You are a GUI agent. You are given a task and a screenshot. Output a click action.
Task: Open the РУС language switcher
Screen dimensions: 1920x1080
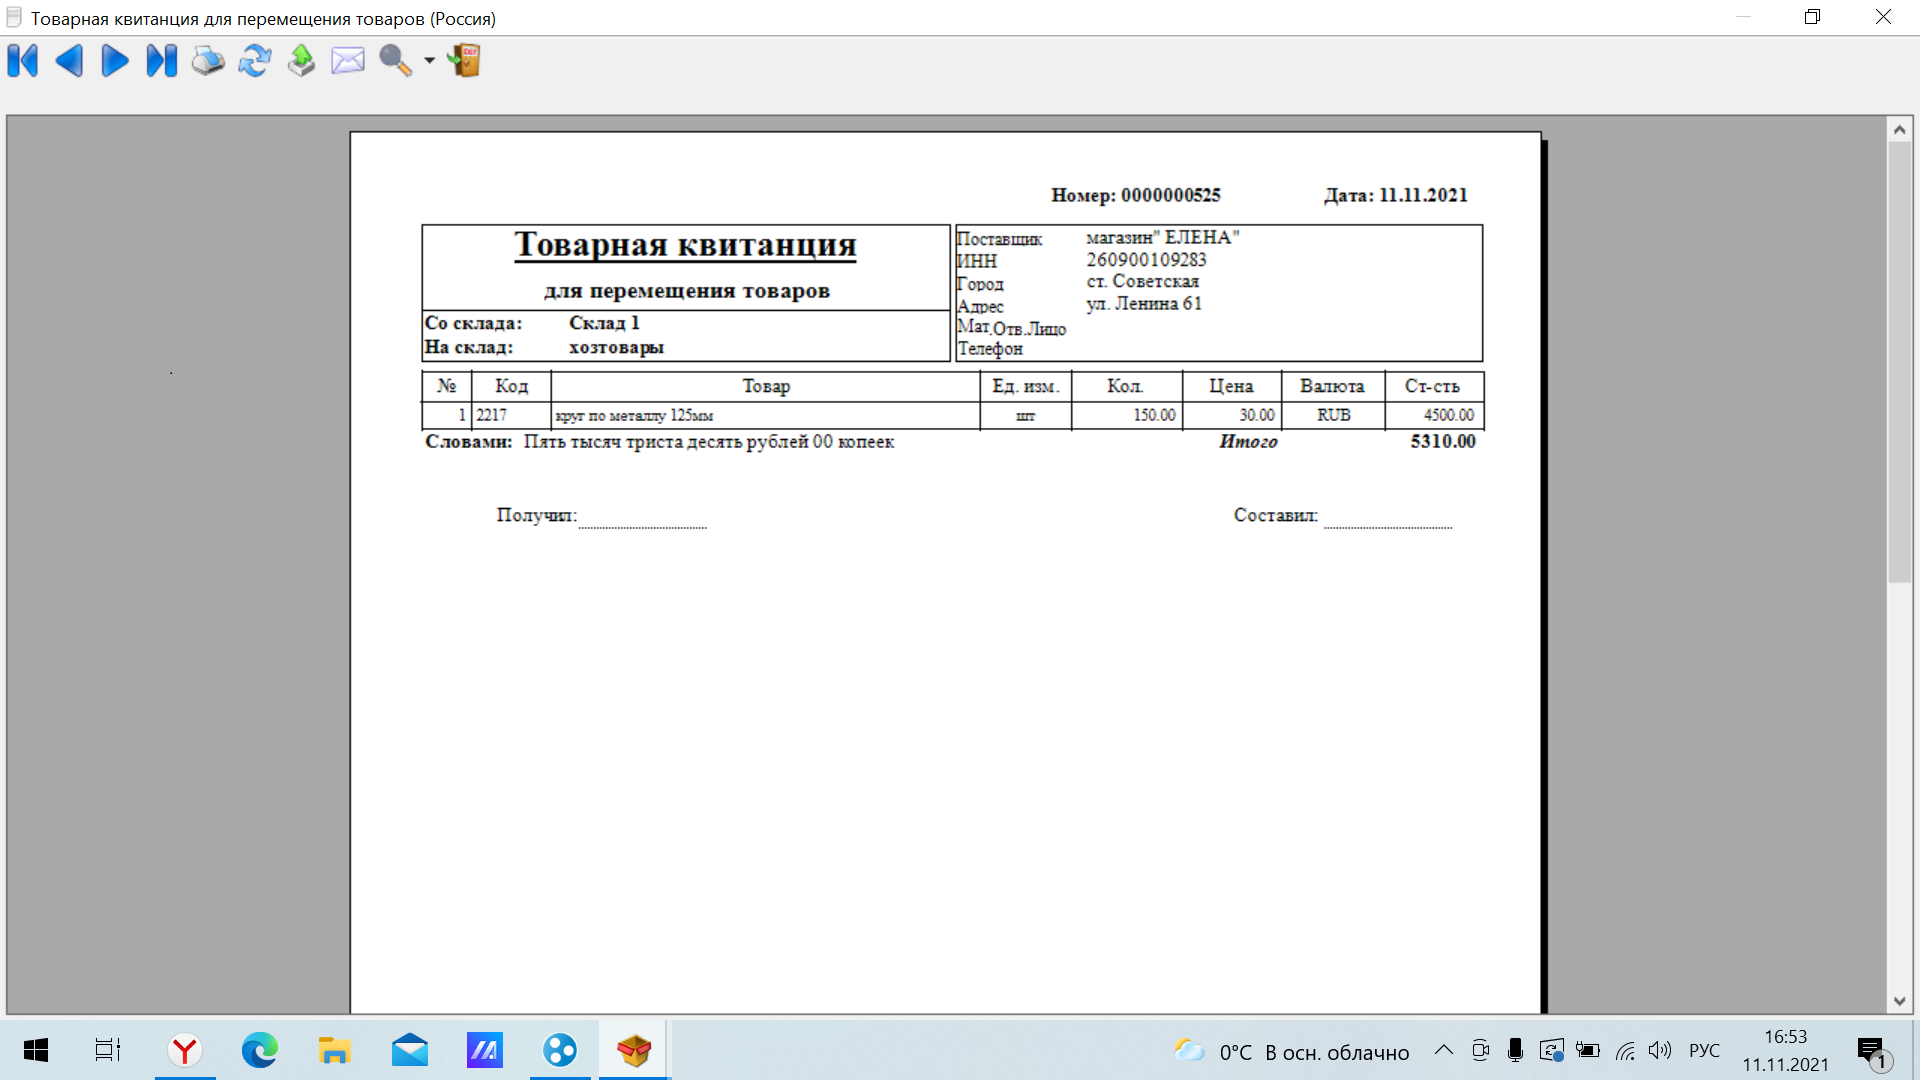[1704, 1050]
